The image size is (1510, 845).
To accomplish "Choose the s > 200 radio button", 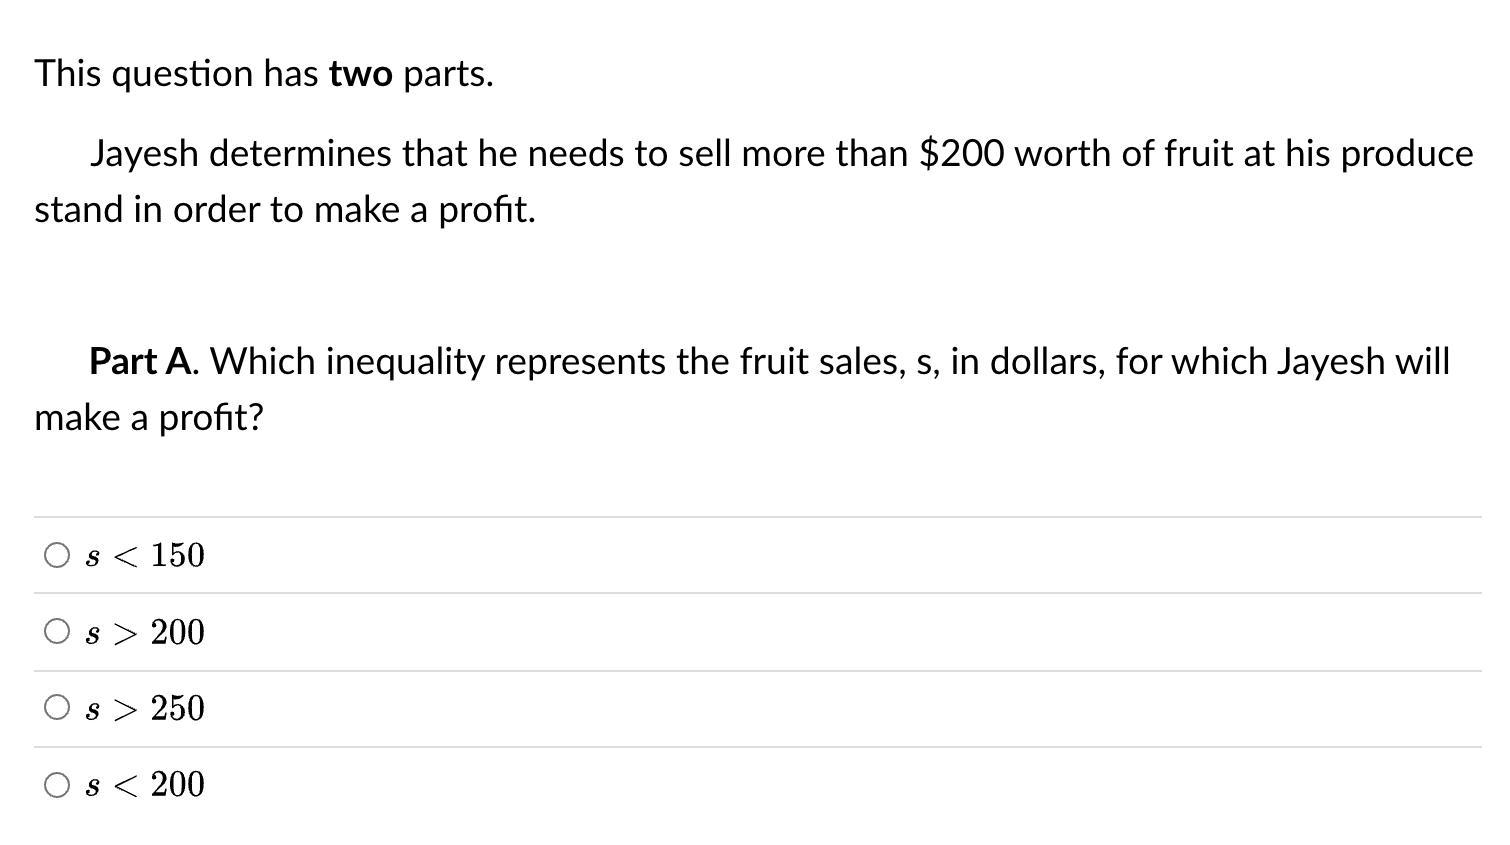I will 57,631.
